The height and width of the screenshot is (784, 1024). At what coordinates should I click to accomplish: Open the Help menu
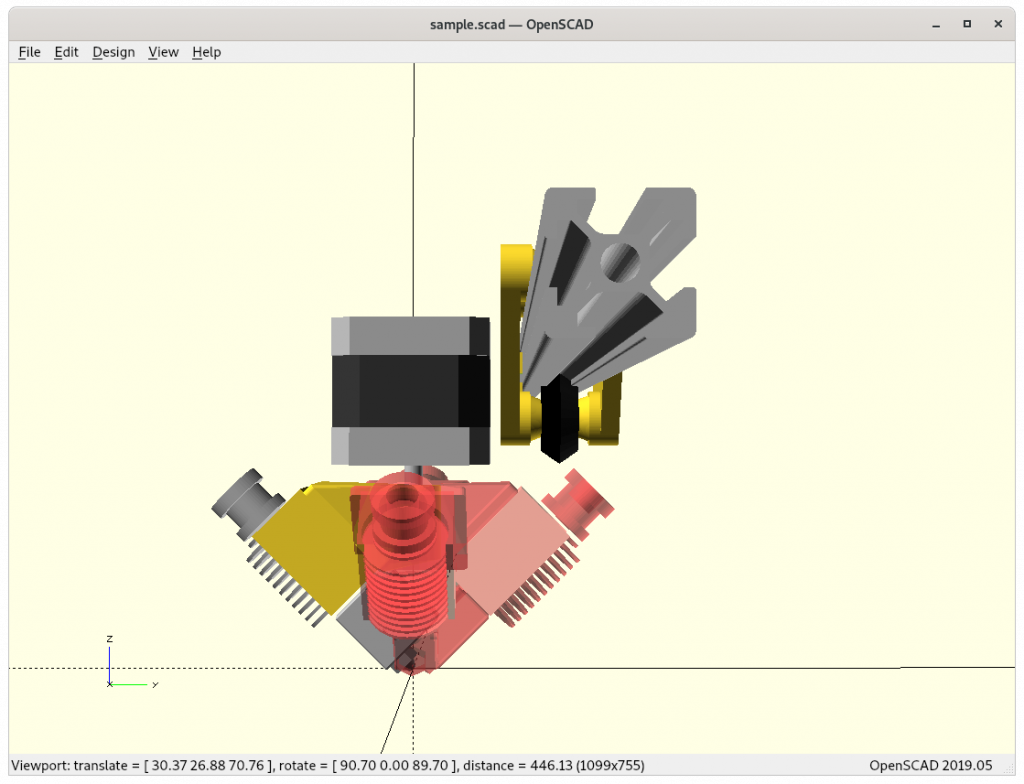(206, 52)
